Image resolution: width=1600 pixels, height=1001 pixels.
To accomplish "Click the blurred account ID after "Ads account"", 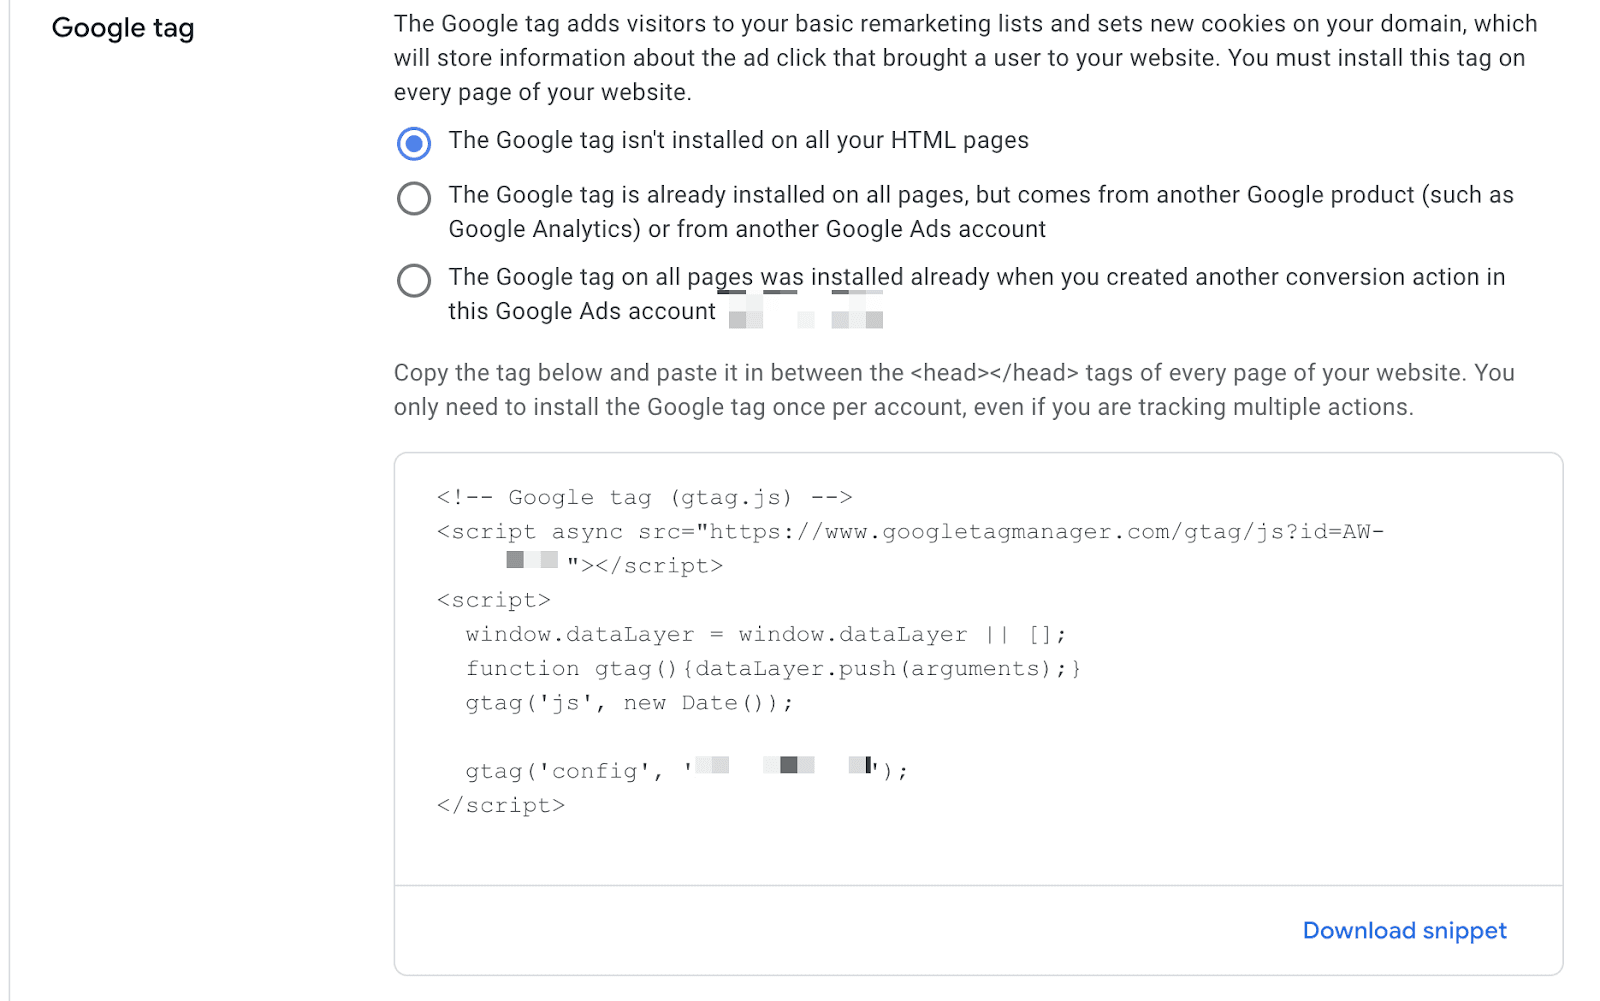I will (806, 311).
